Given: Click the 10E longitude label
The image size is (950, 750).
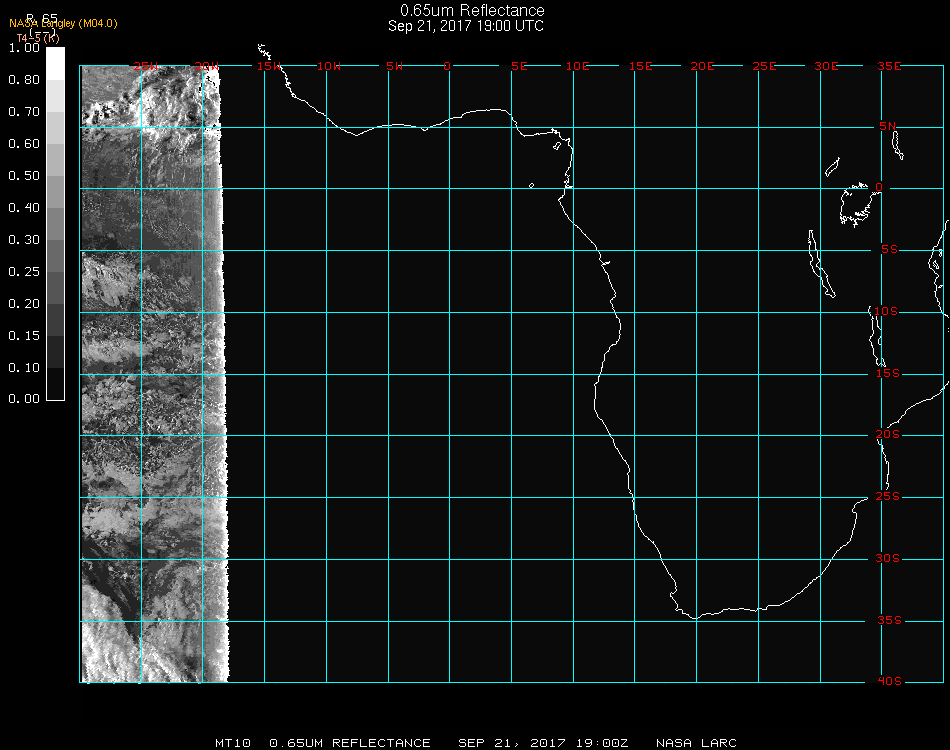Looking at the screenshot, I should 578,66.
